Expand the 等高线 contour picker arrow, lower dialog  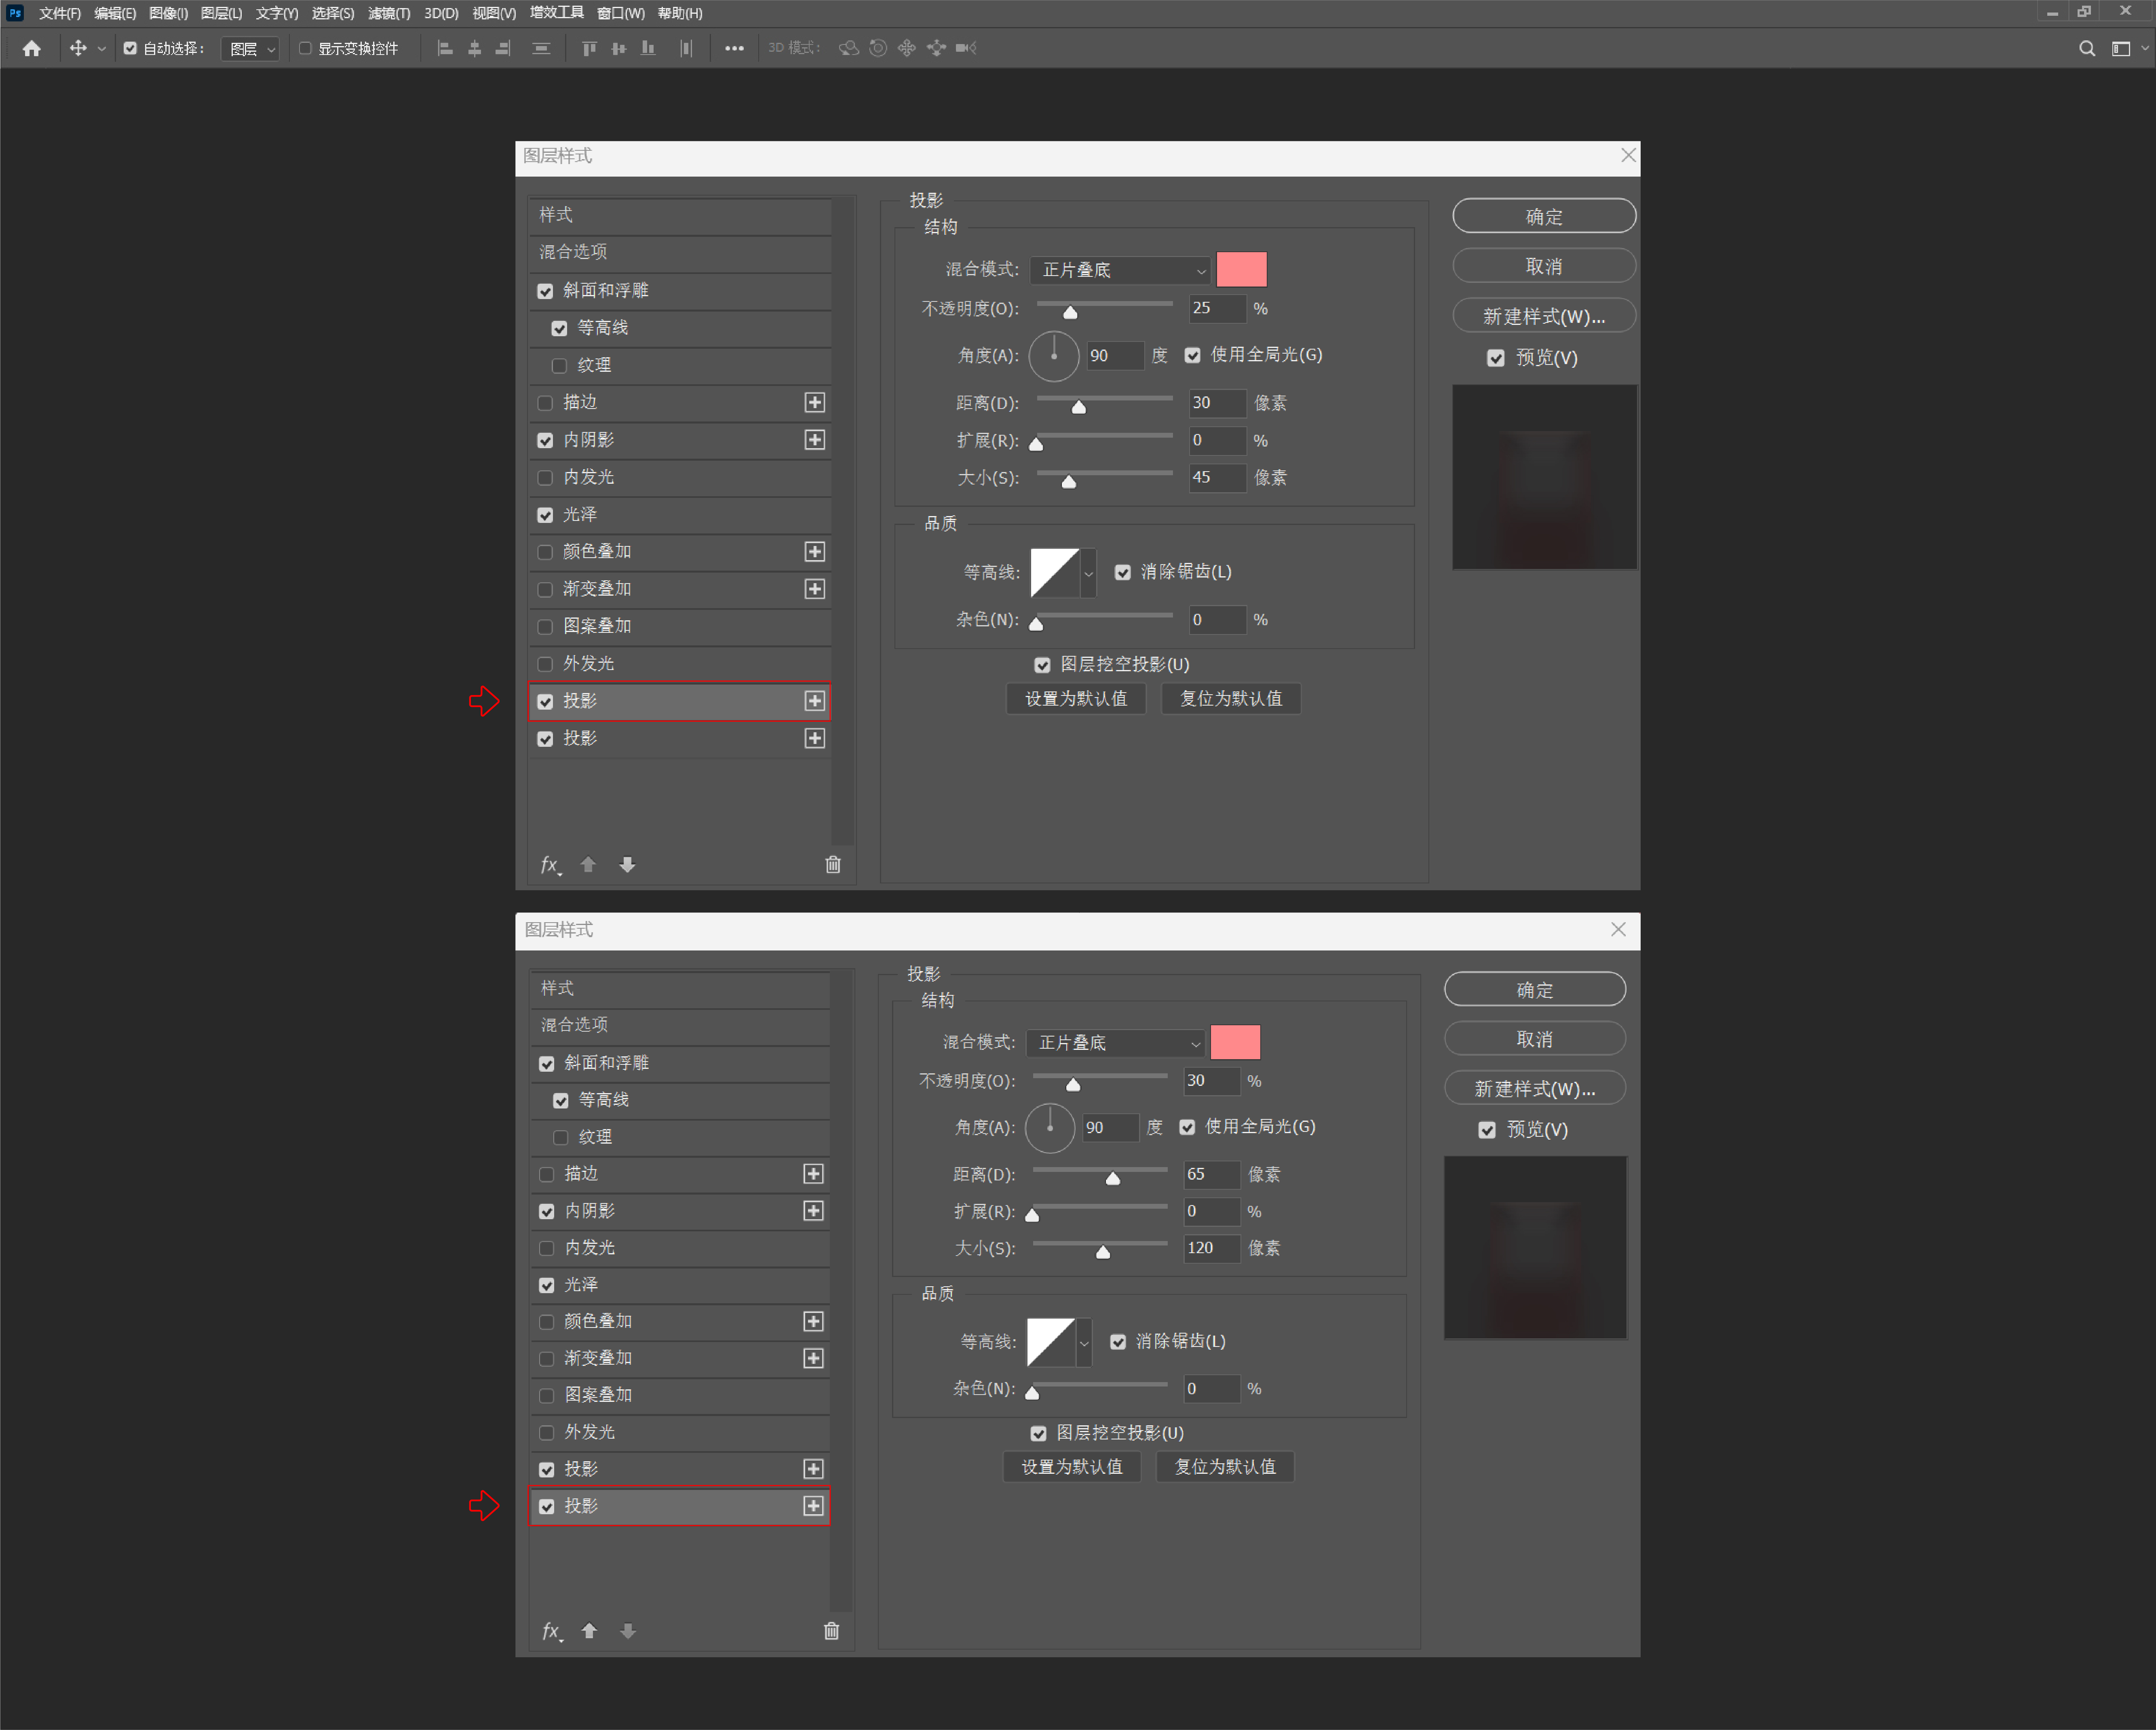(1084, 1343)
